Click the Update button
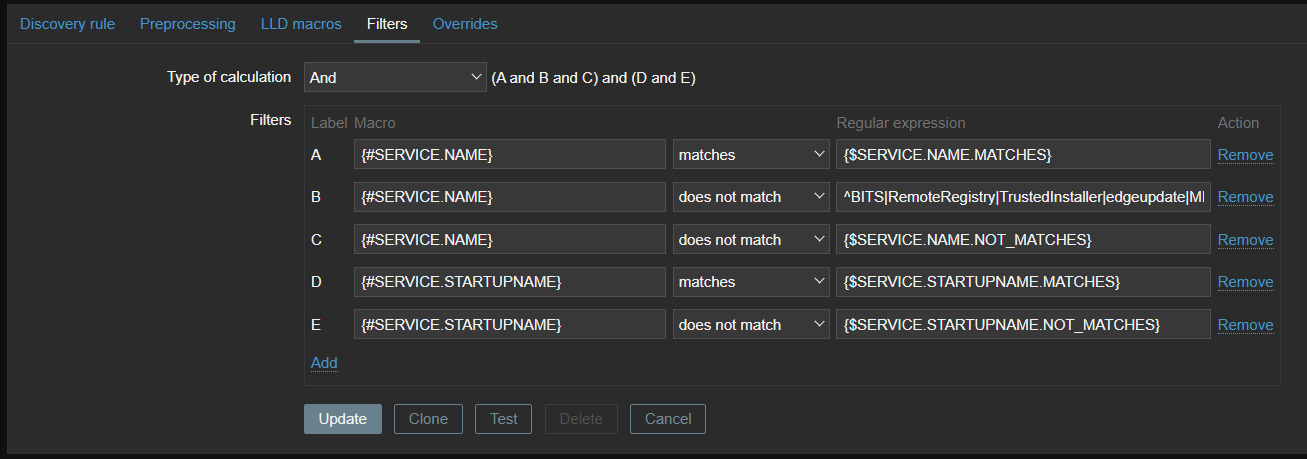Screen dimensions: 1307x459 [342, 419]
